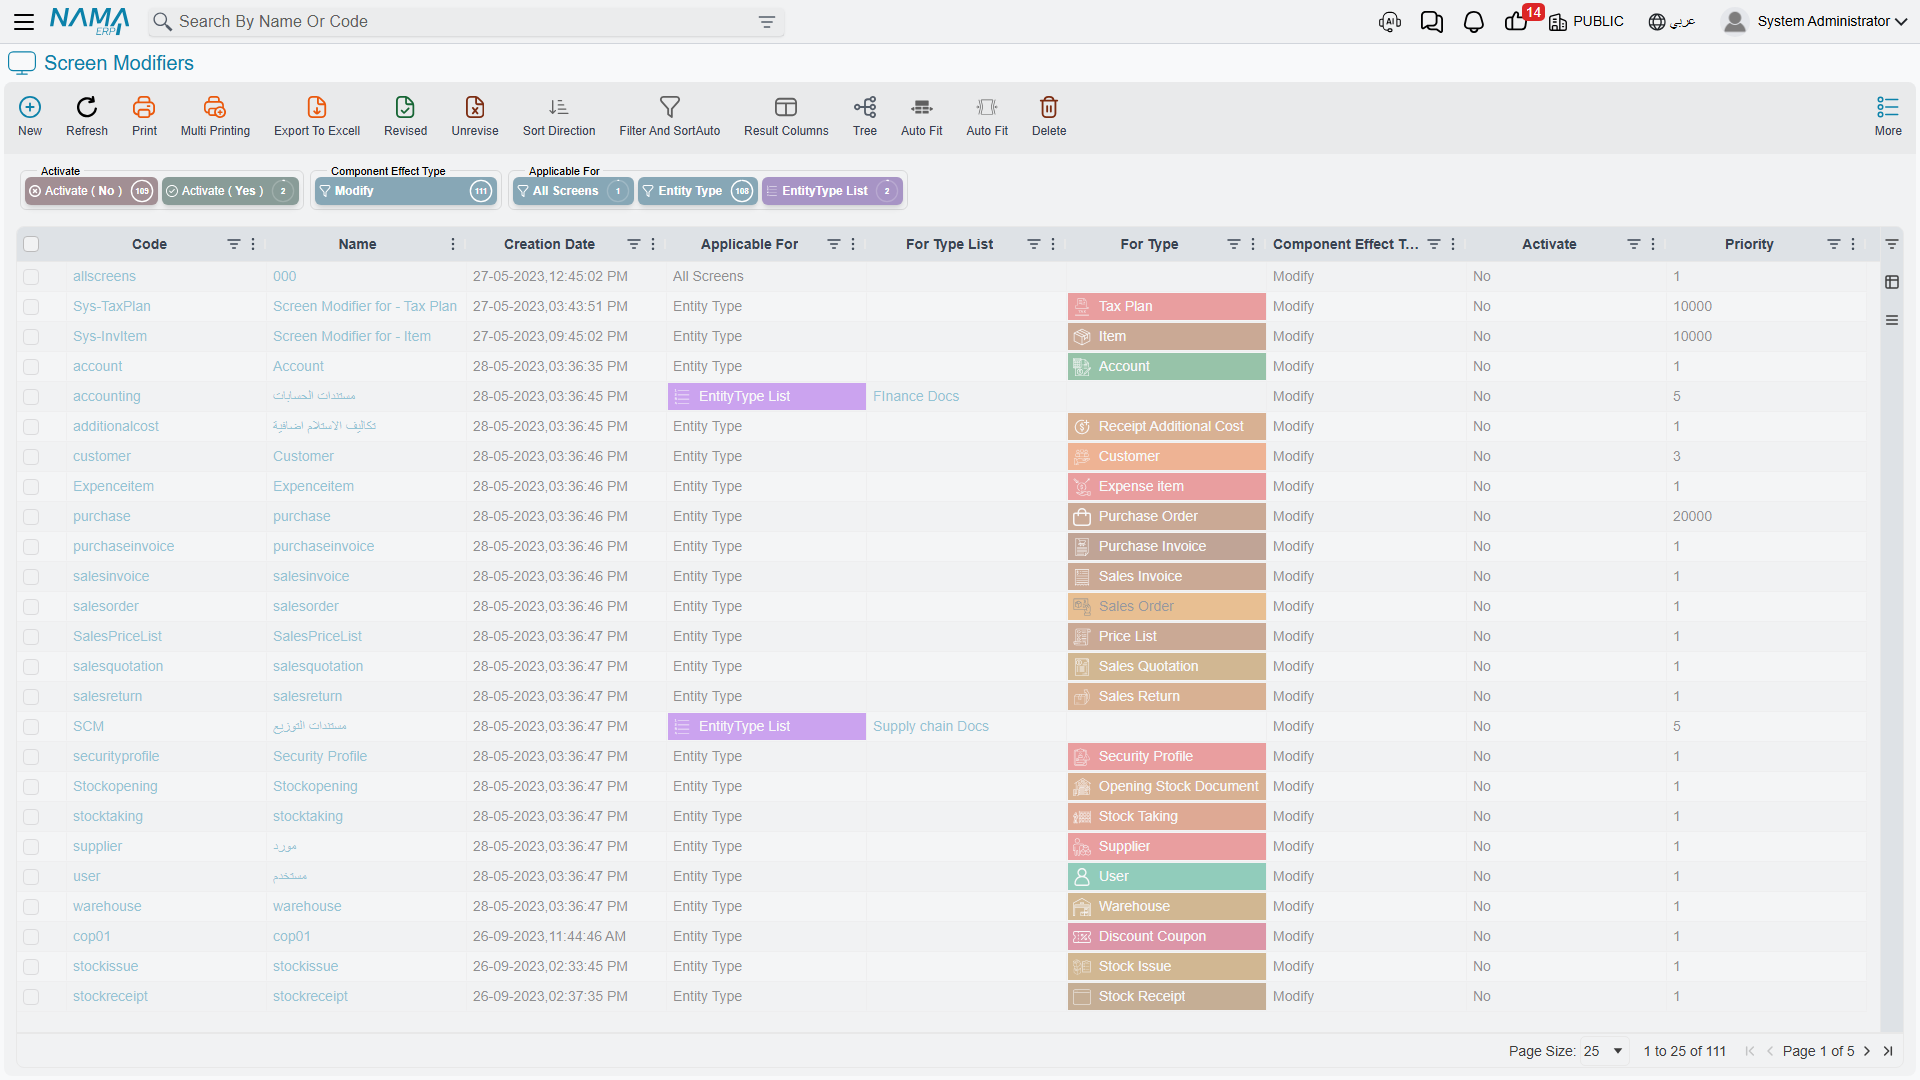The image size is (1920, 1080).
Task: Click the Print toolbar icon
Action: (x=144, y=107)
